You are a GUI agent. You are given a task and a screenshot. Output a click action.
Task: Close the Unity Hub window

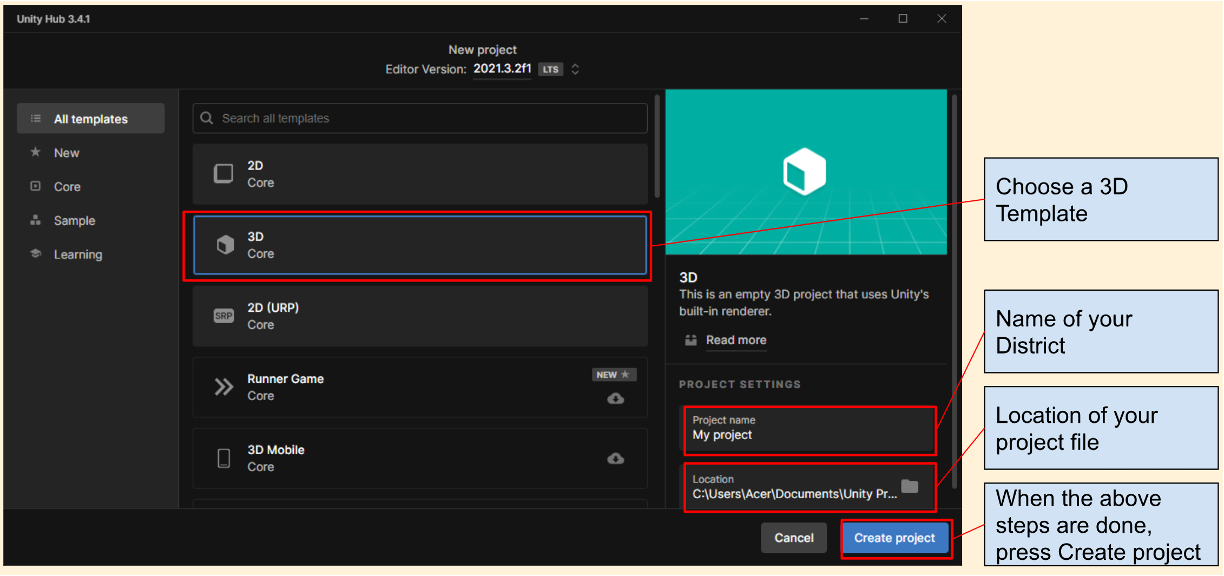(941, 19)
